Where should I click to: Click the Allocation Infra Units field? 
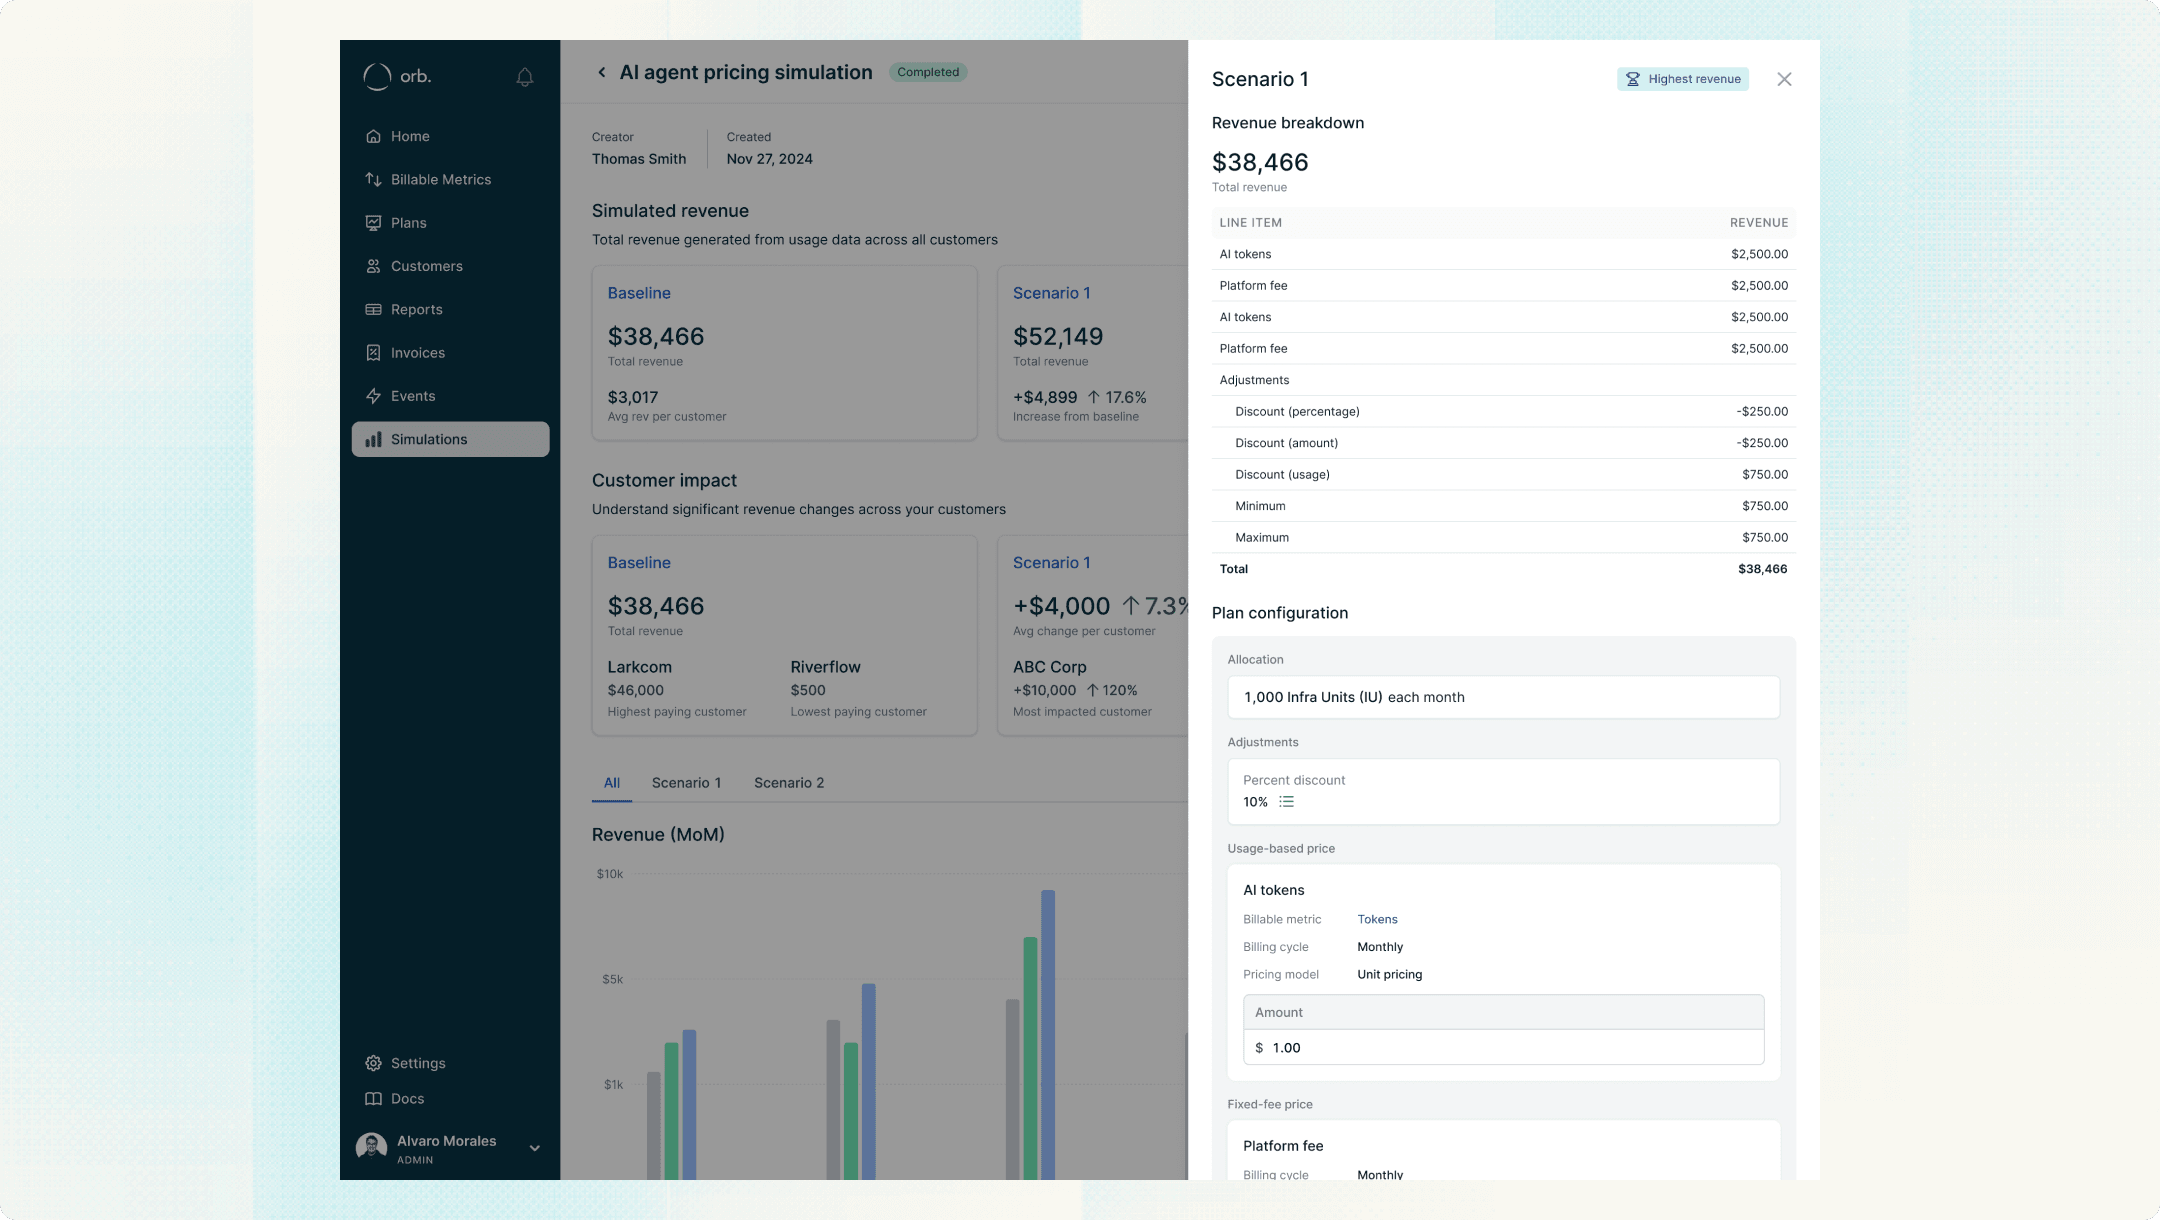point(1503,697)
